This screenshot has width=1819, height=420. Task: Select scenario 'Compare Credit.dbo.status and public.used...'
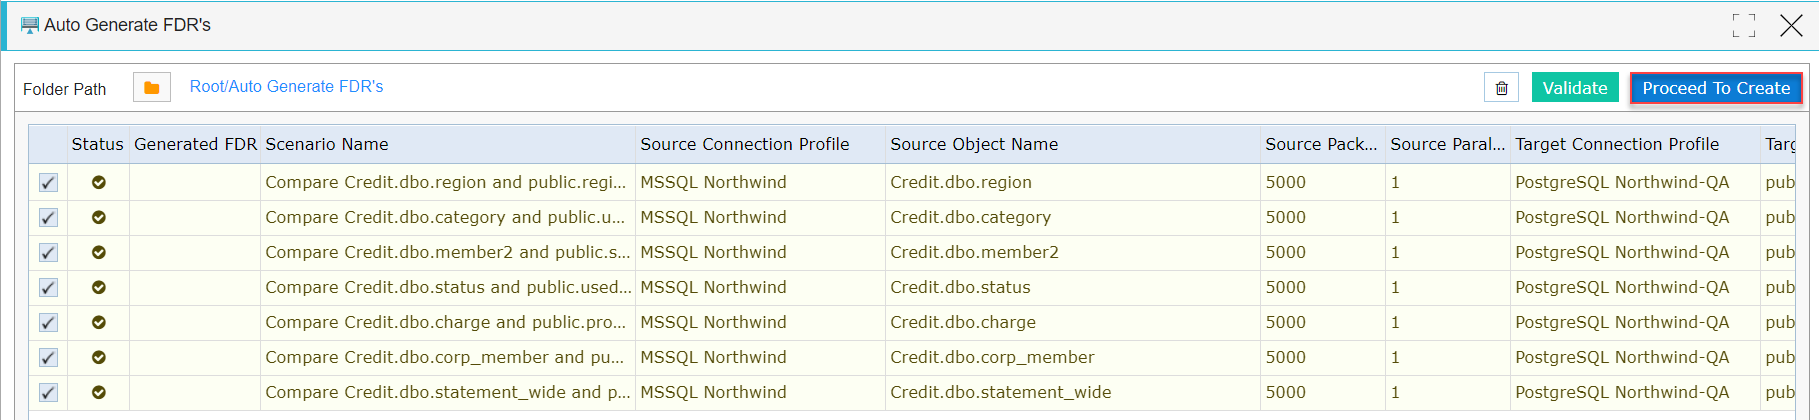click(x=448, y=287)
